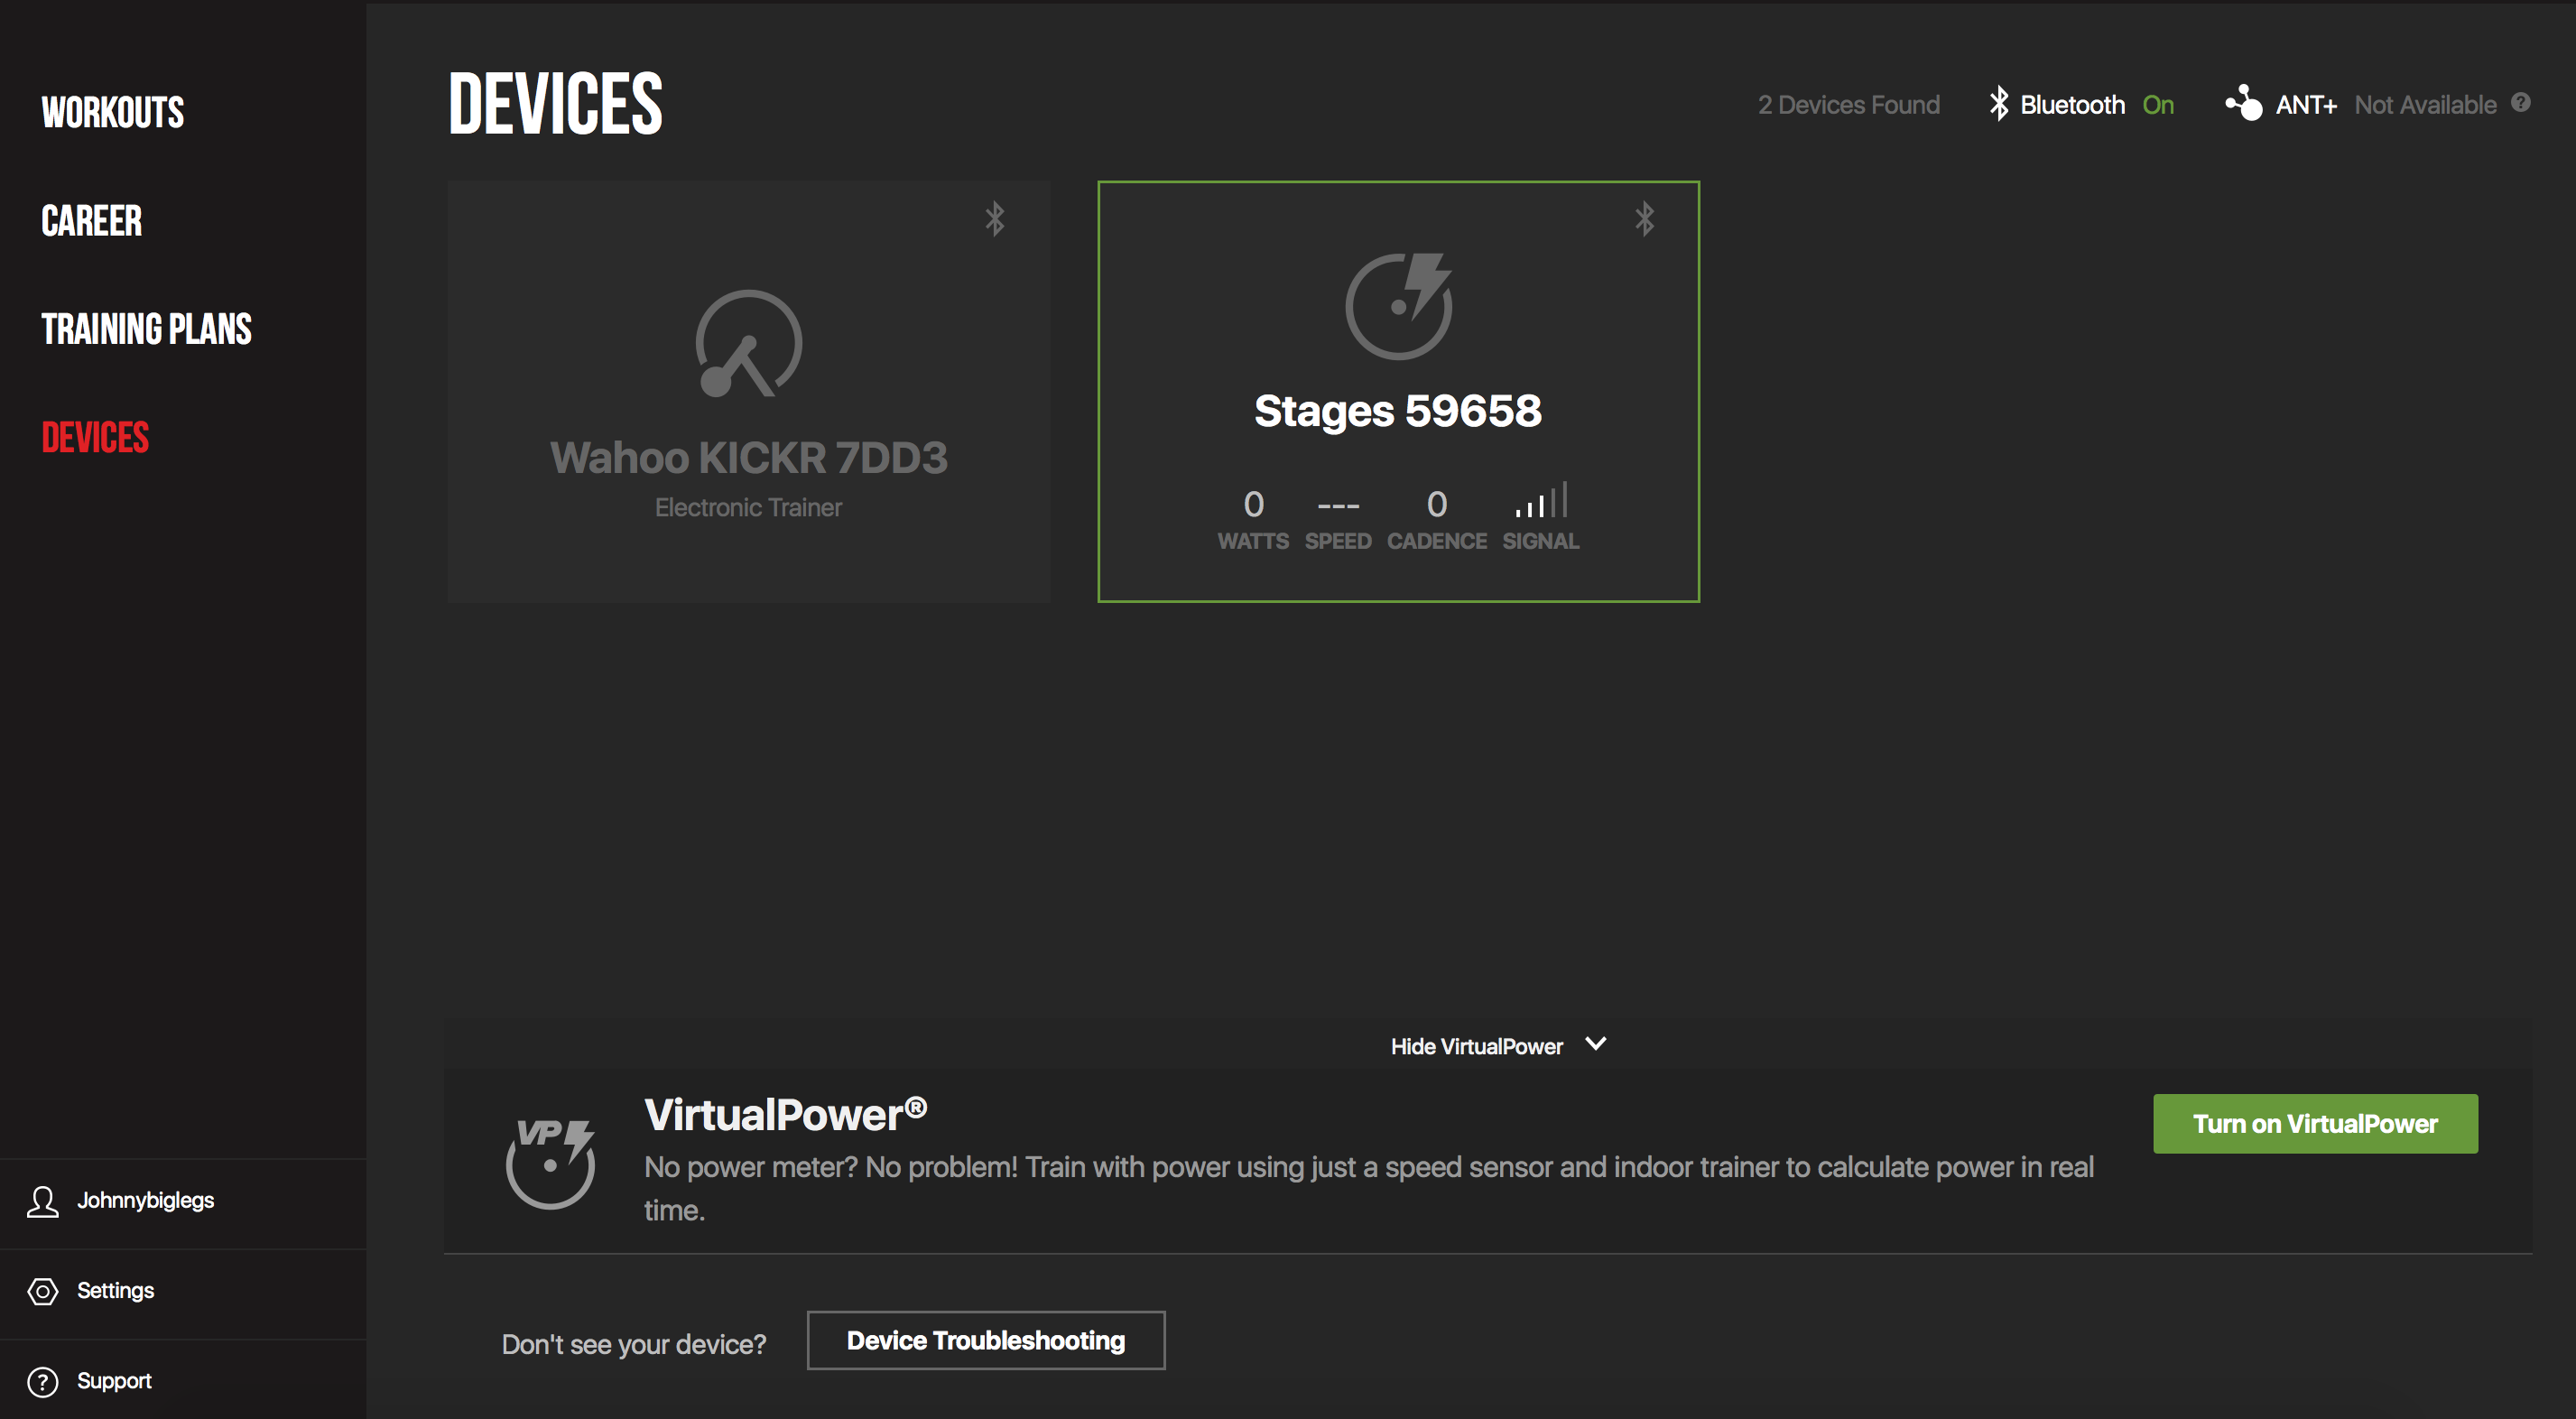Screen dimensions: 2576x1419
Task: Click the Support question mark icon
Action: [42, 1381]
